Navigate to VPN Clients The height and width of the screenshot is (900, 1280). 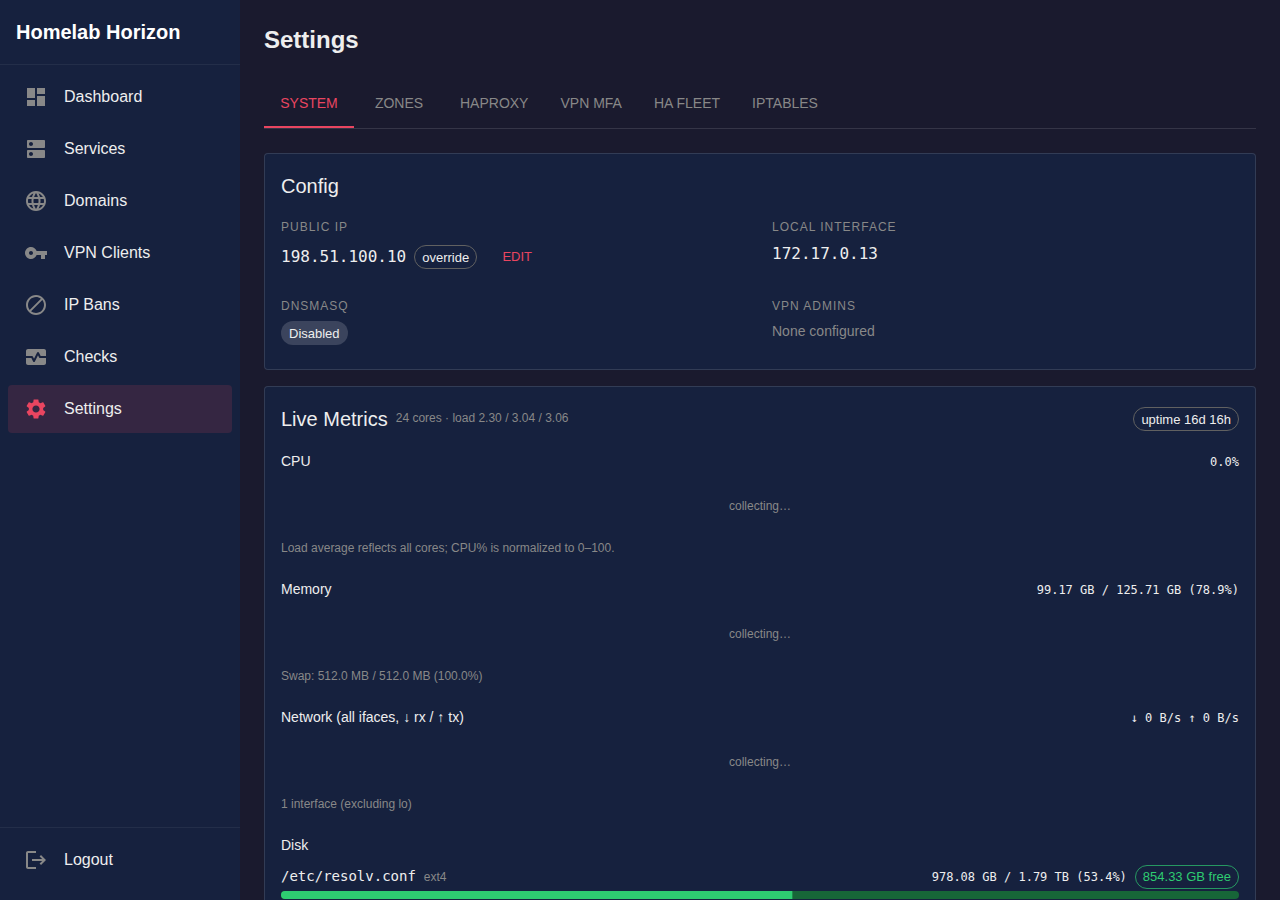pos(120,253)
